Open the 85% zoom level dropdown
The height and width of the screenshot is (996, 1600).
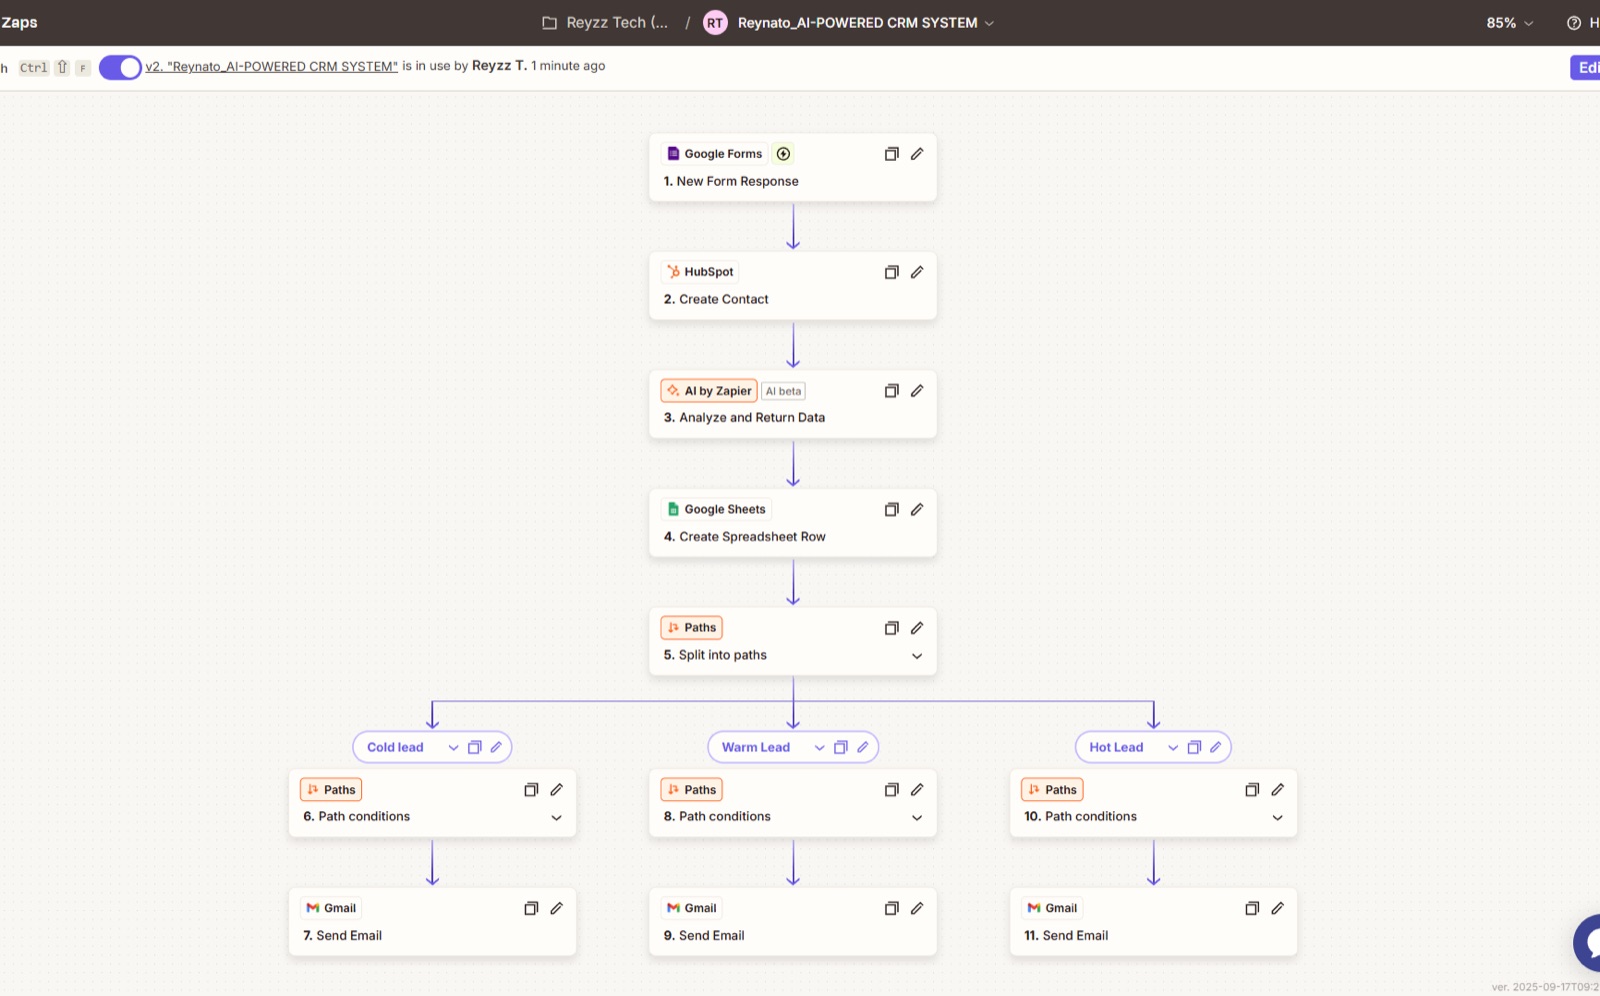(1509, 23)
